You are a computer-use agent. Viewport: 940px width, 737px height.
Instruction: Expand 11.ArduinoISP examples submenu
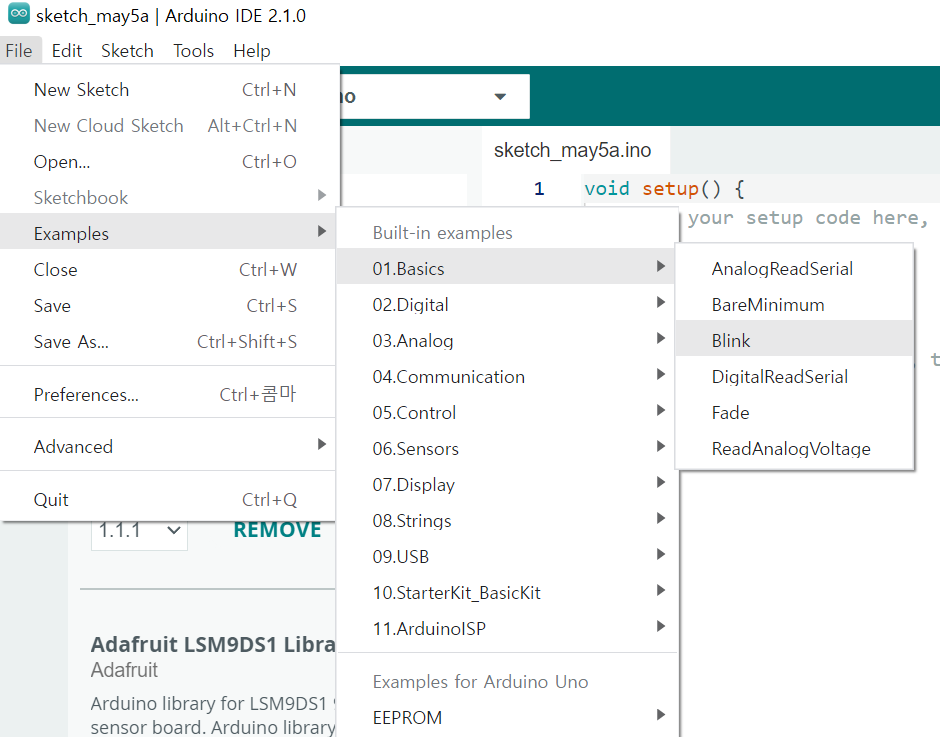tap(507, 628)
